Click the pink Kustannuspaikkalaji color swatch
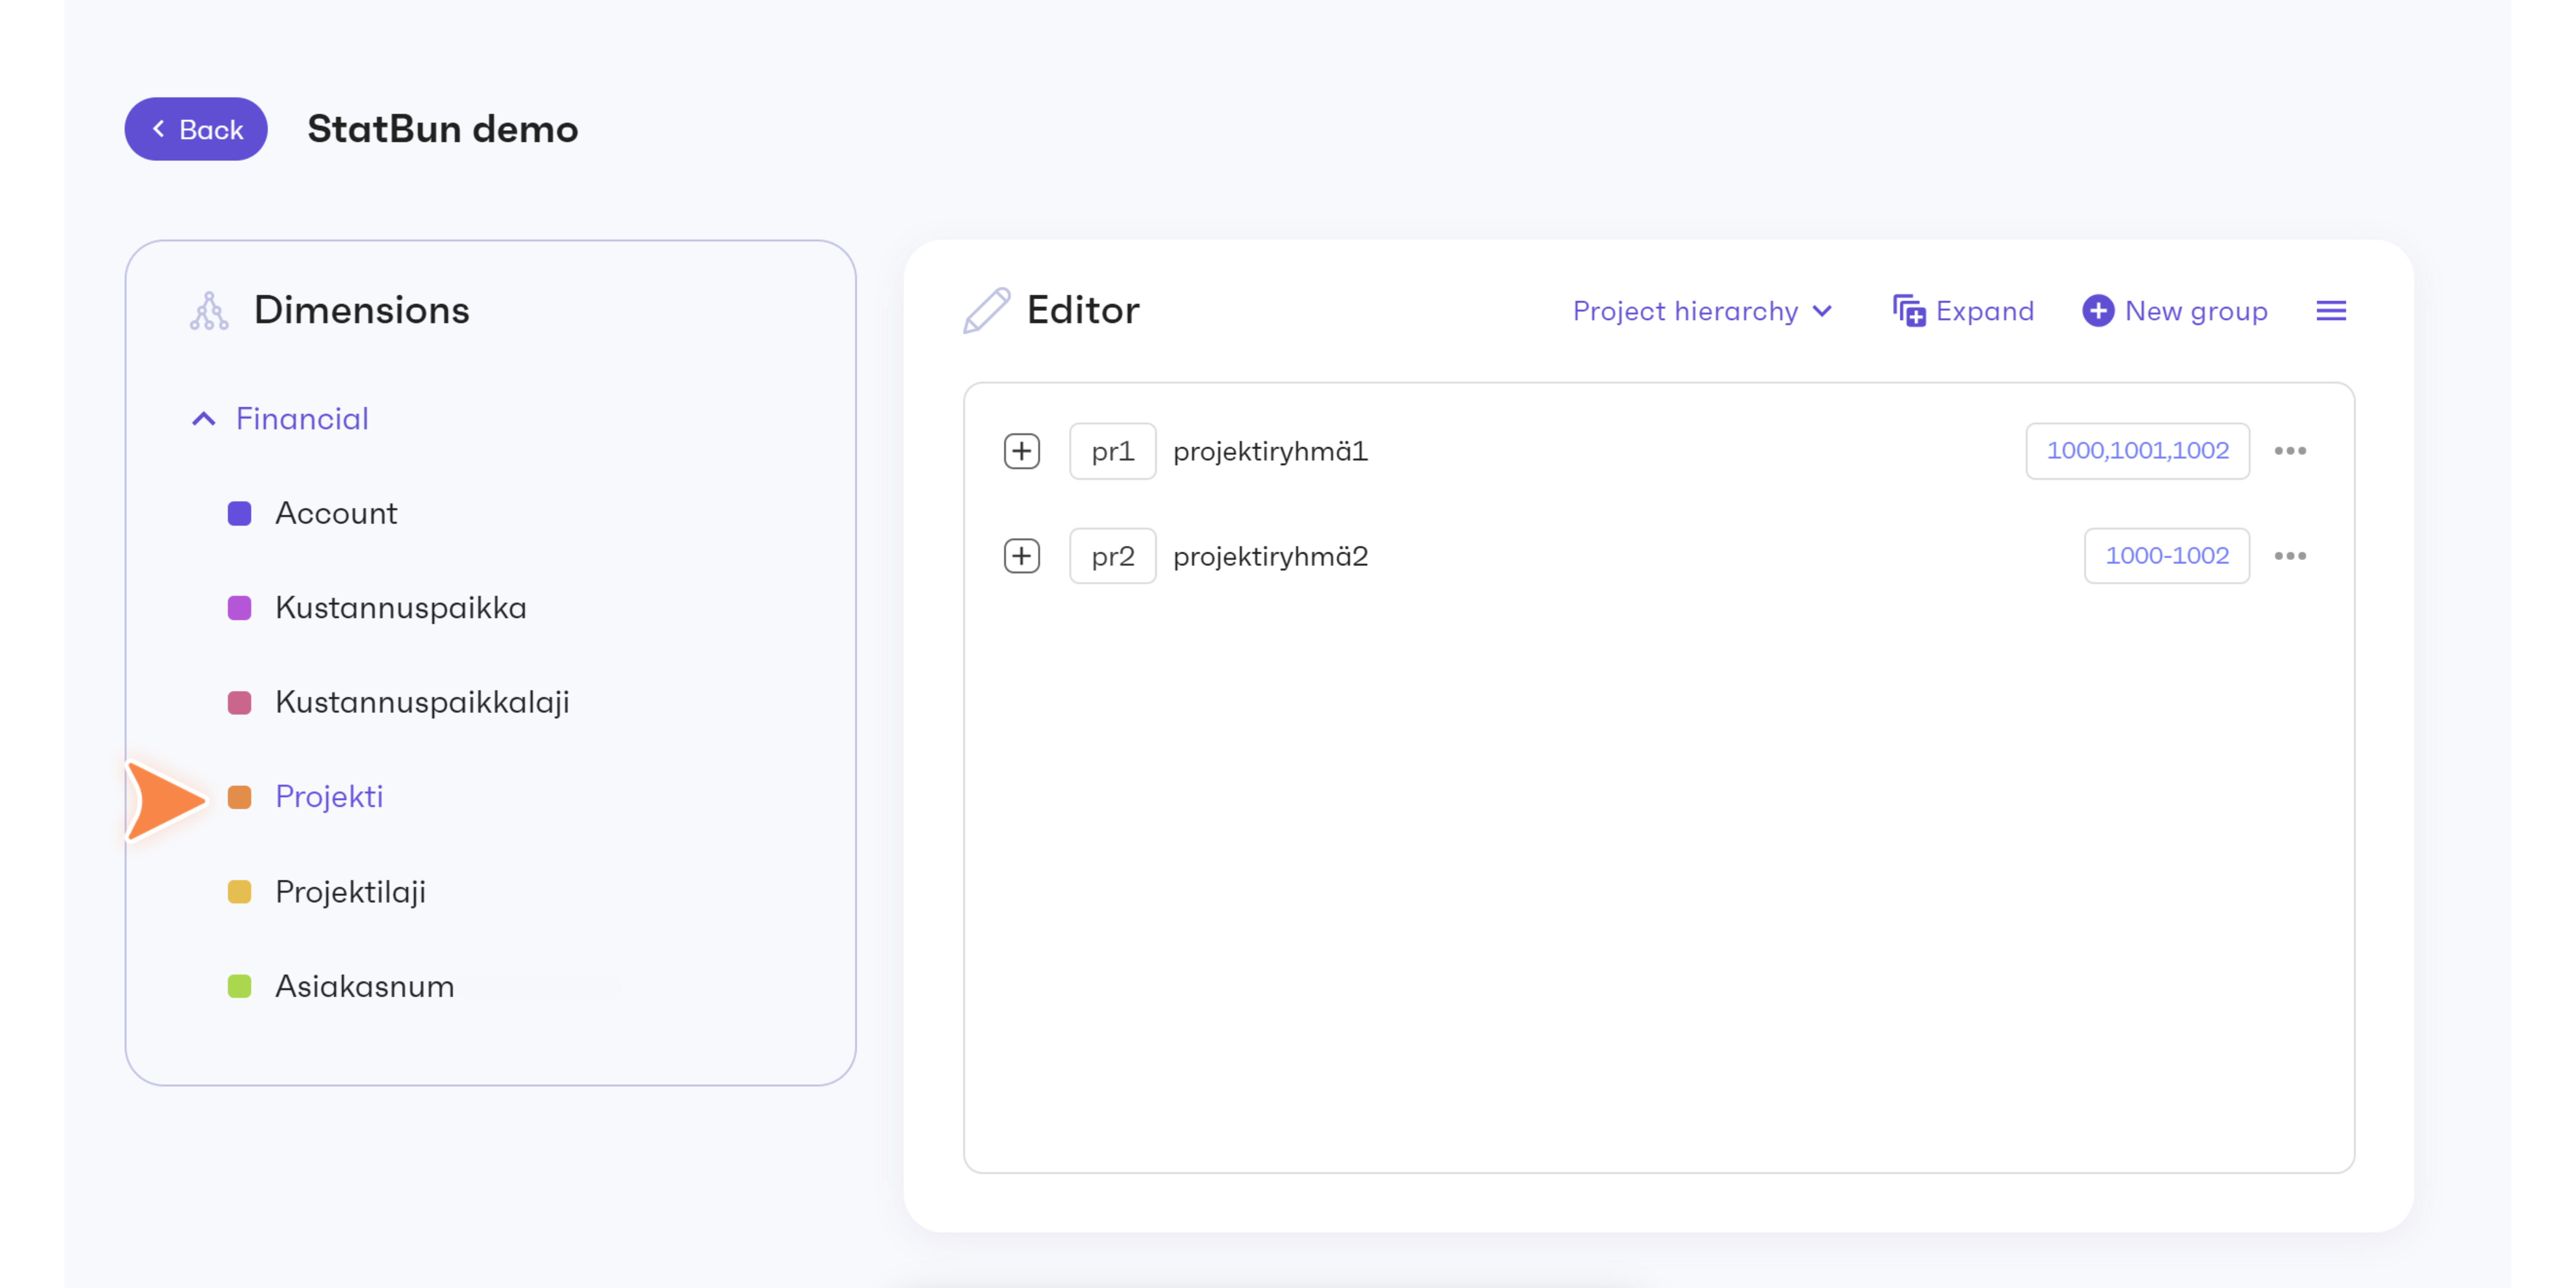The width and height of the screenshot is (2576, 1288). (239, 703)
